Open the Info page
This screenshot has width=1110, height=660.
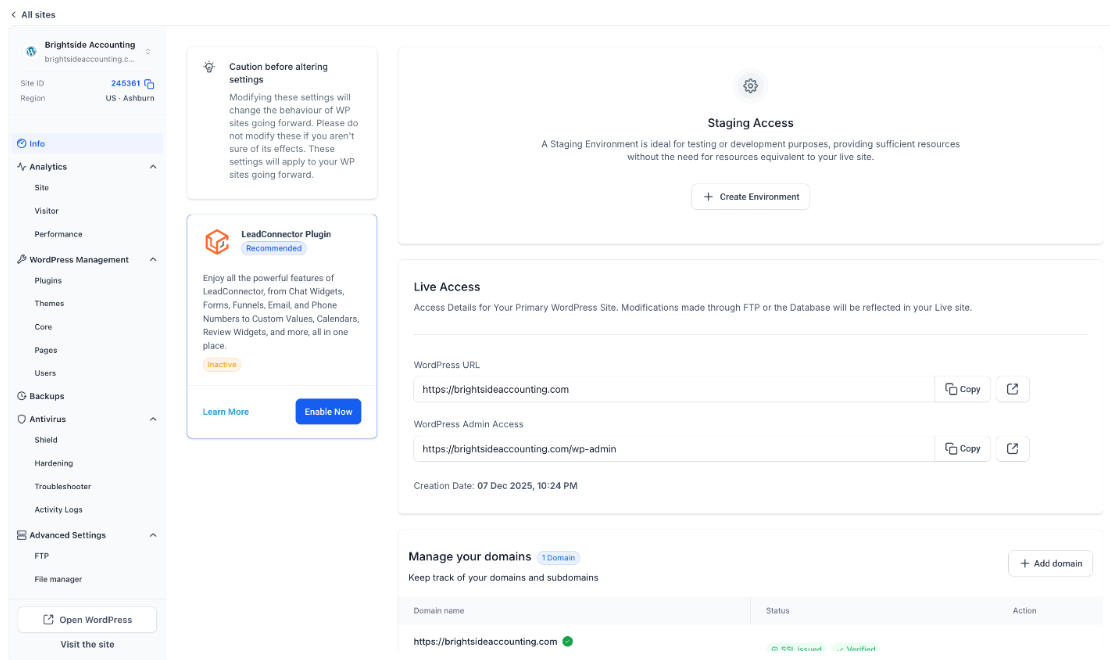87,143
